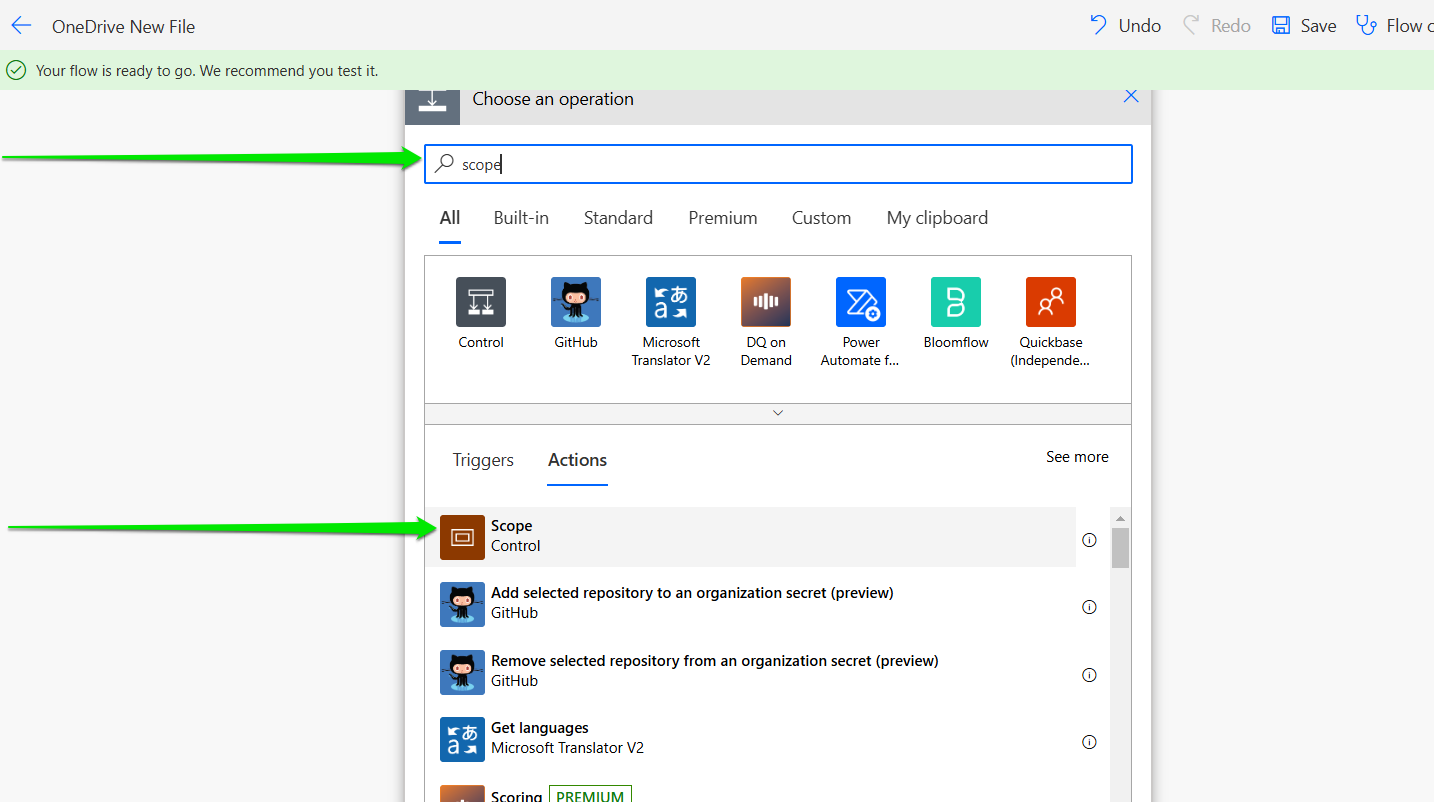1434x802 pixels.
Task: Show info for the Scope action
Action: coord(1089,540)
